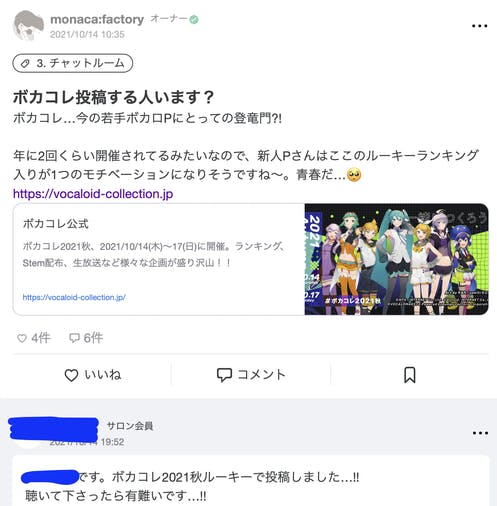Open the post's three-dot options menu

[480, 26]
